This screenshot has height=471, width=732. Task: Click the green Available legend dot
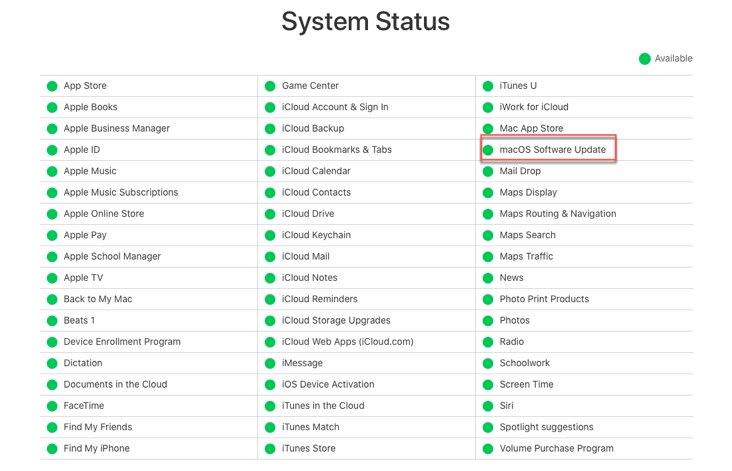tap(645, 59)
